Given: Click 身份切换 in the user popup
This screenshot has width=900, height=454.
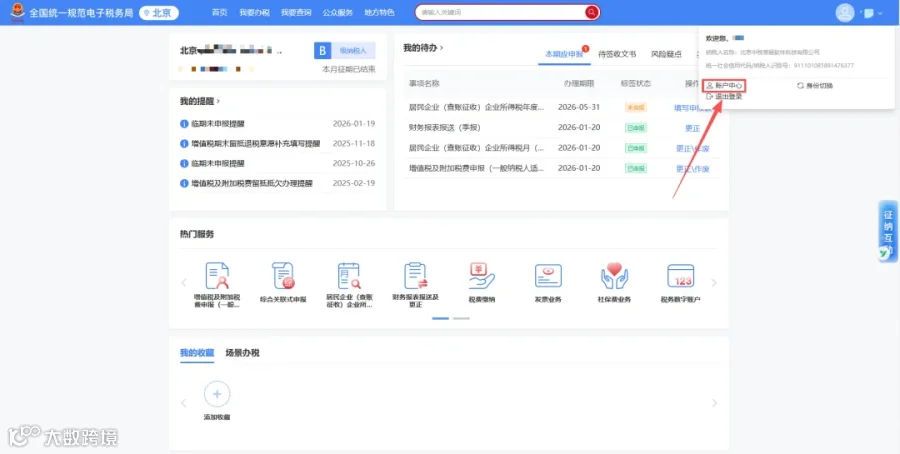Looking at the screenshot, I should pyautogui.click(x=814, y=86).
